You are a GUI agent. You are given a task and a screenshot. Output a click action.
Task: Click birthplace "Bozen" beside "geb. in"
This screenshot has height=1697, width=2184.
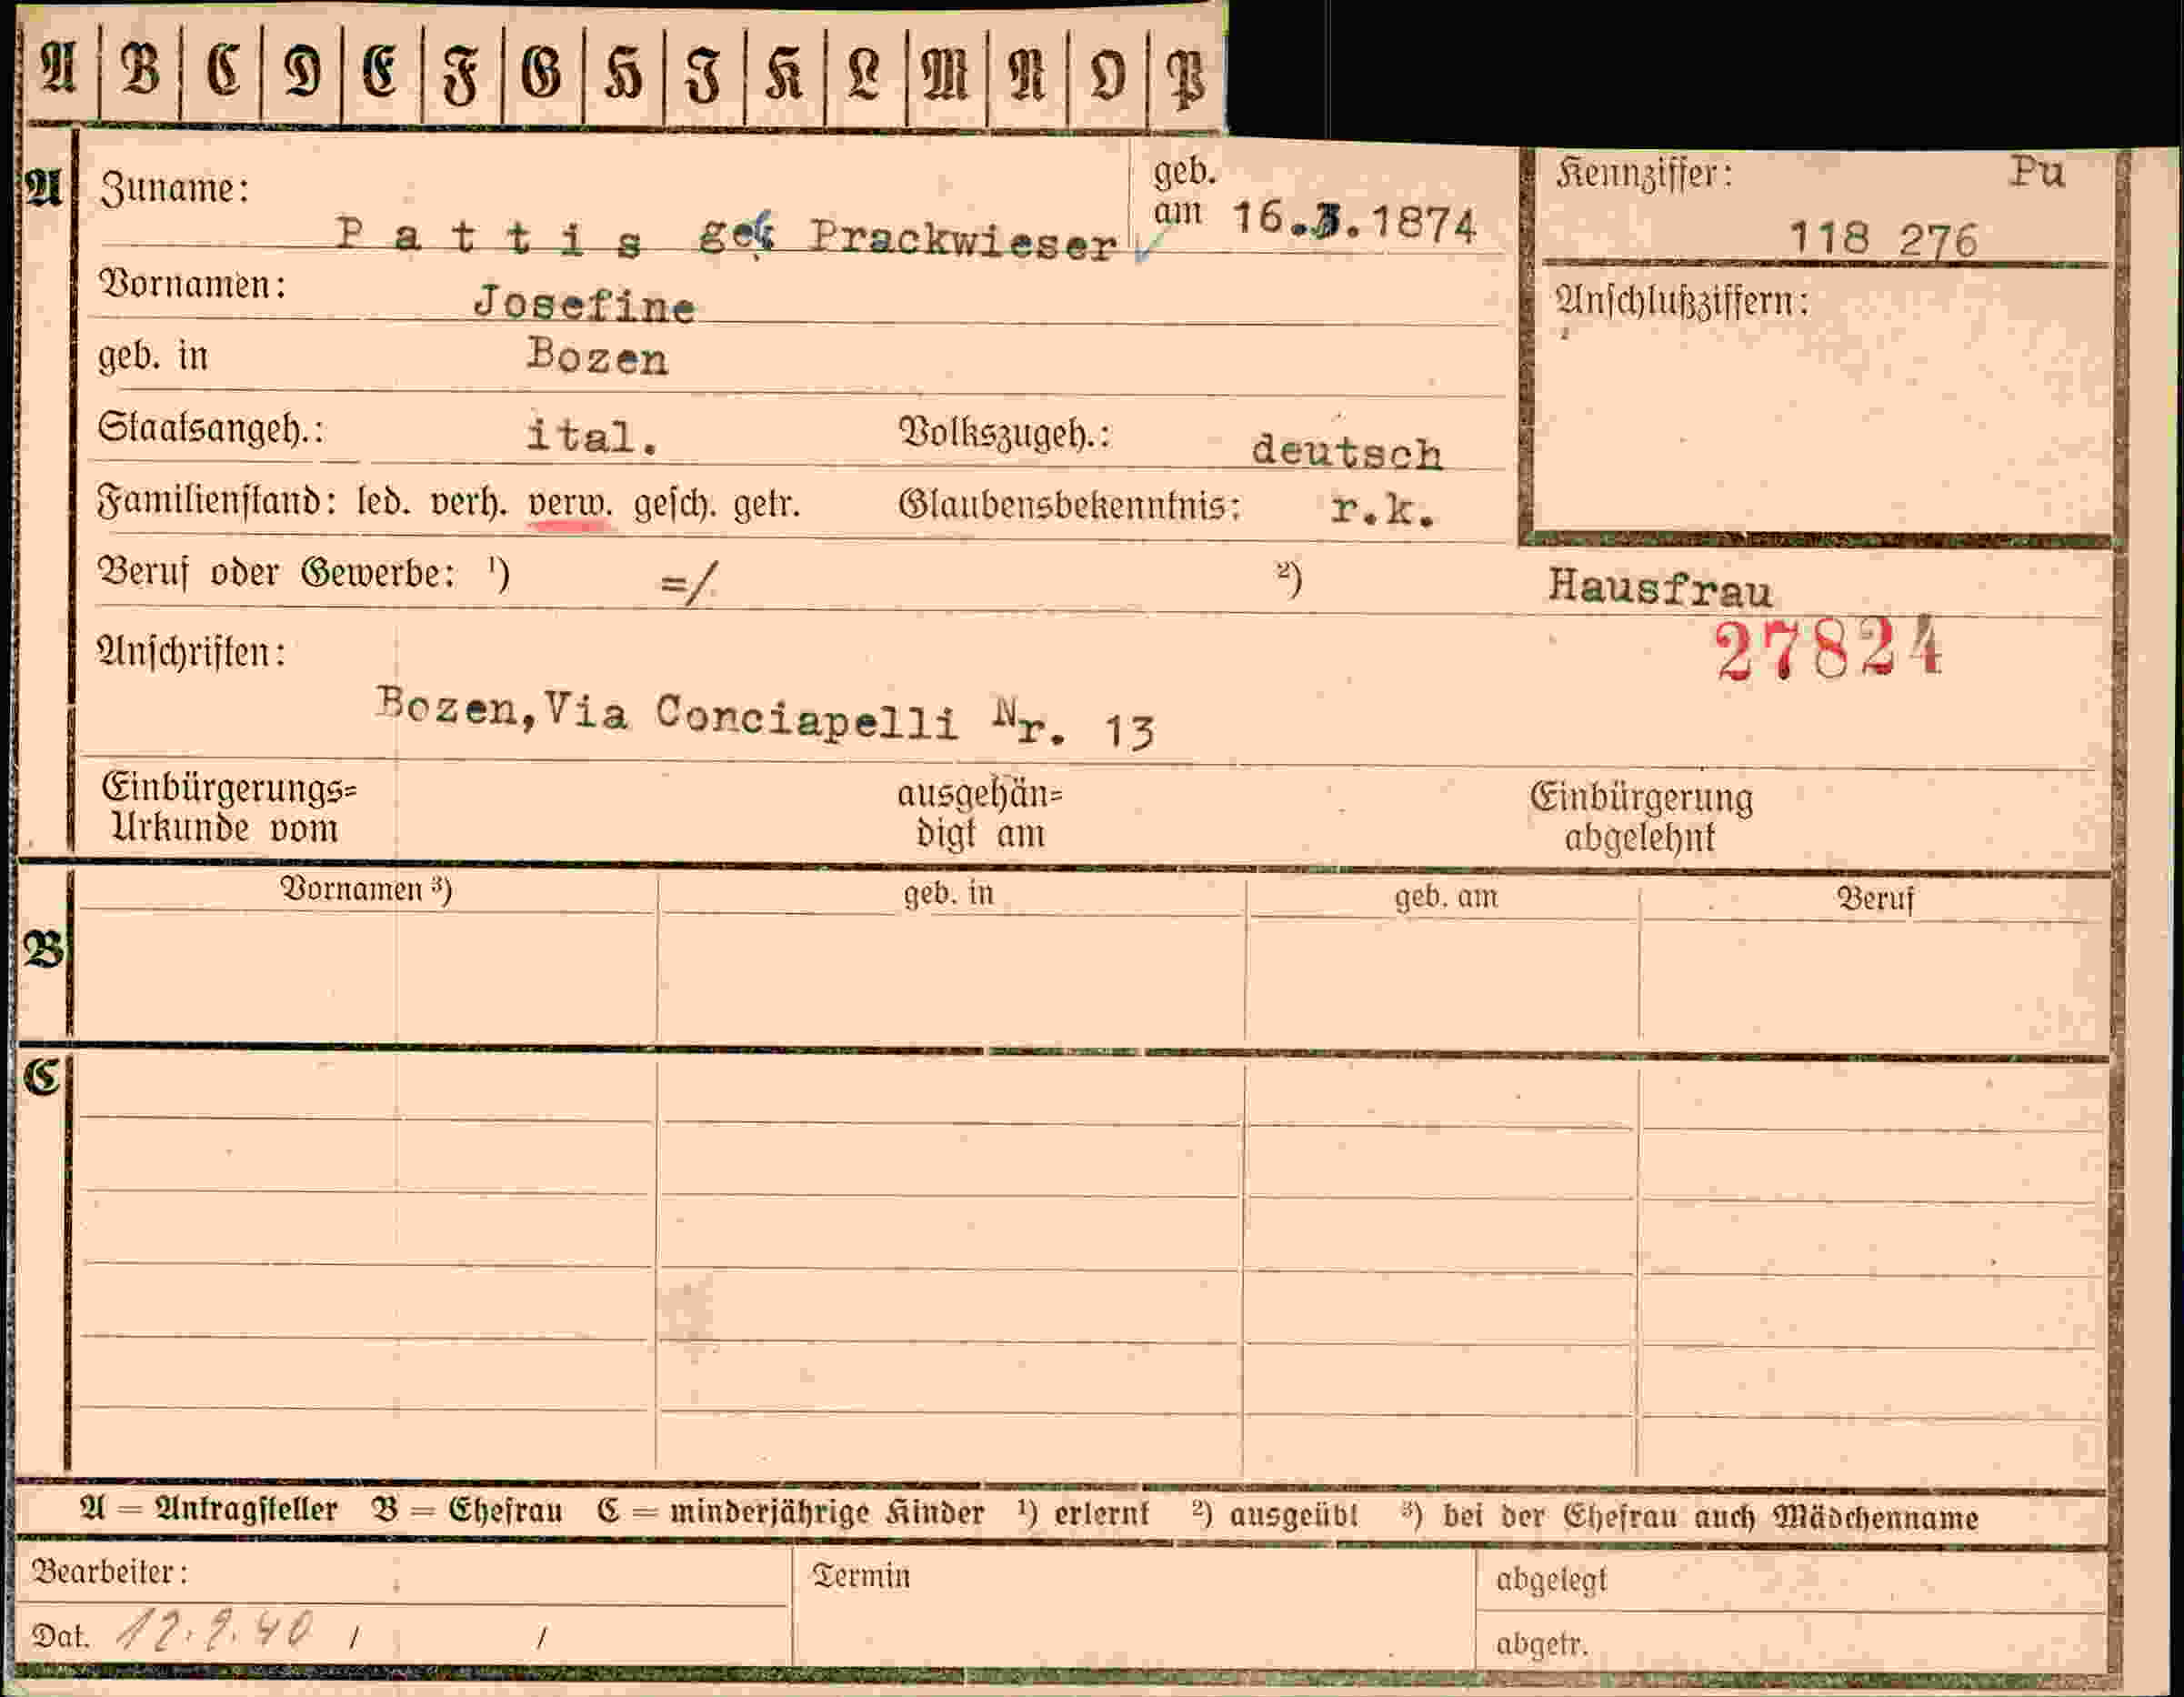[597, 356]
